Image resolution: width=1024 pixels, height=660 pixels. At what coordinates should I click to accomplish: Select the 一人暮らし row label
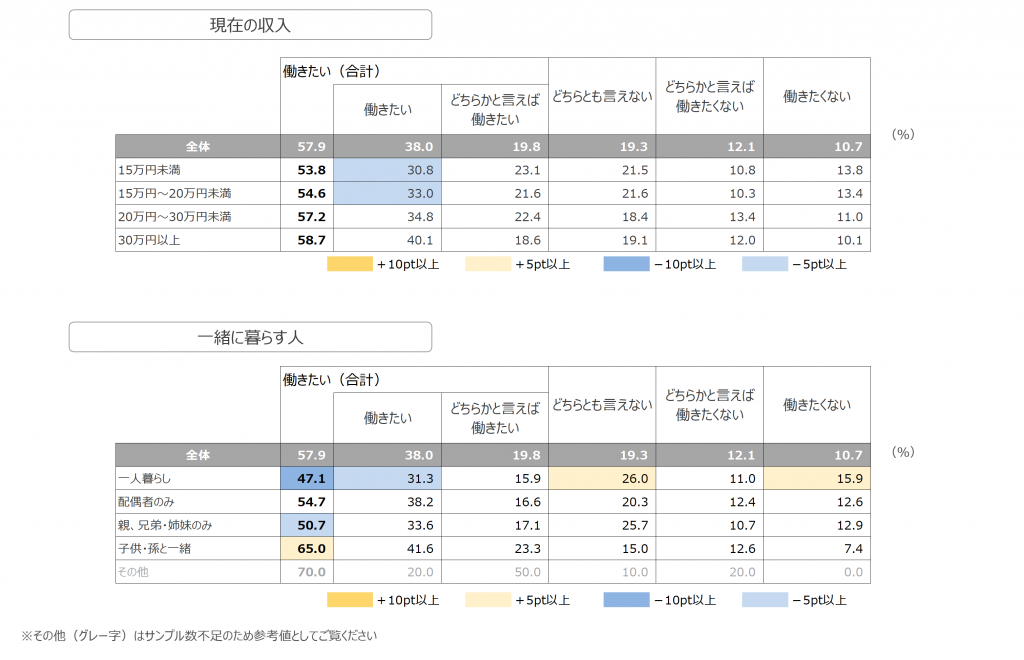click(198, 479)
